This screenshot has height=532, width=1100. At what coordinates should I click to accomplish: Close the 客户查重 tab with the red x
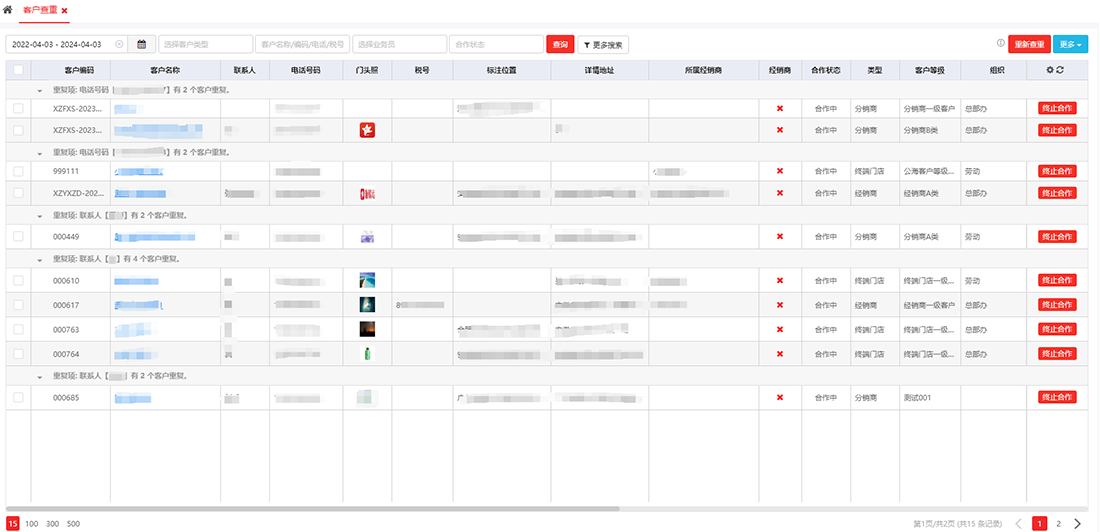click(x=65, y=10)
